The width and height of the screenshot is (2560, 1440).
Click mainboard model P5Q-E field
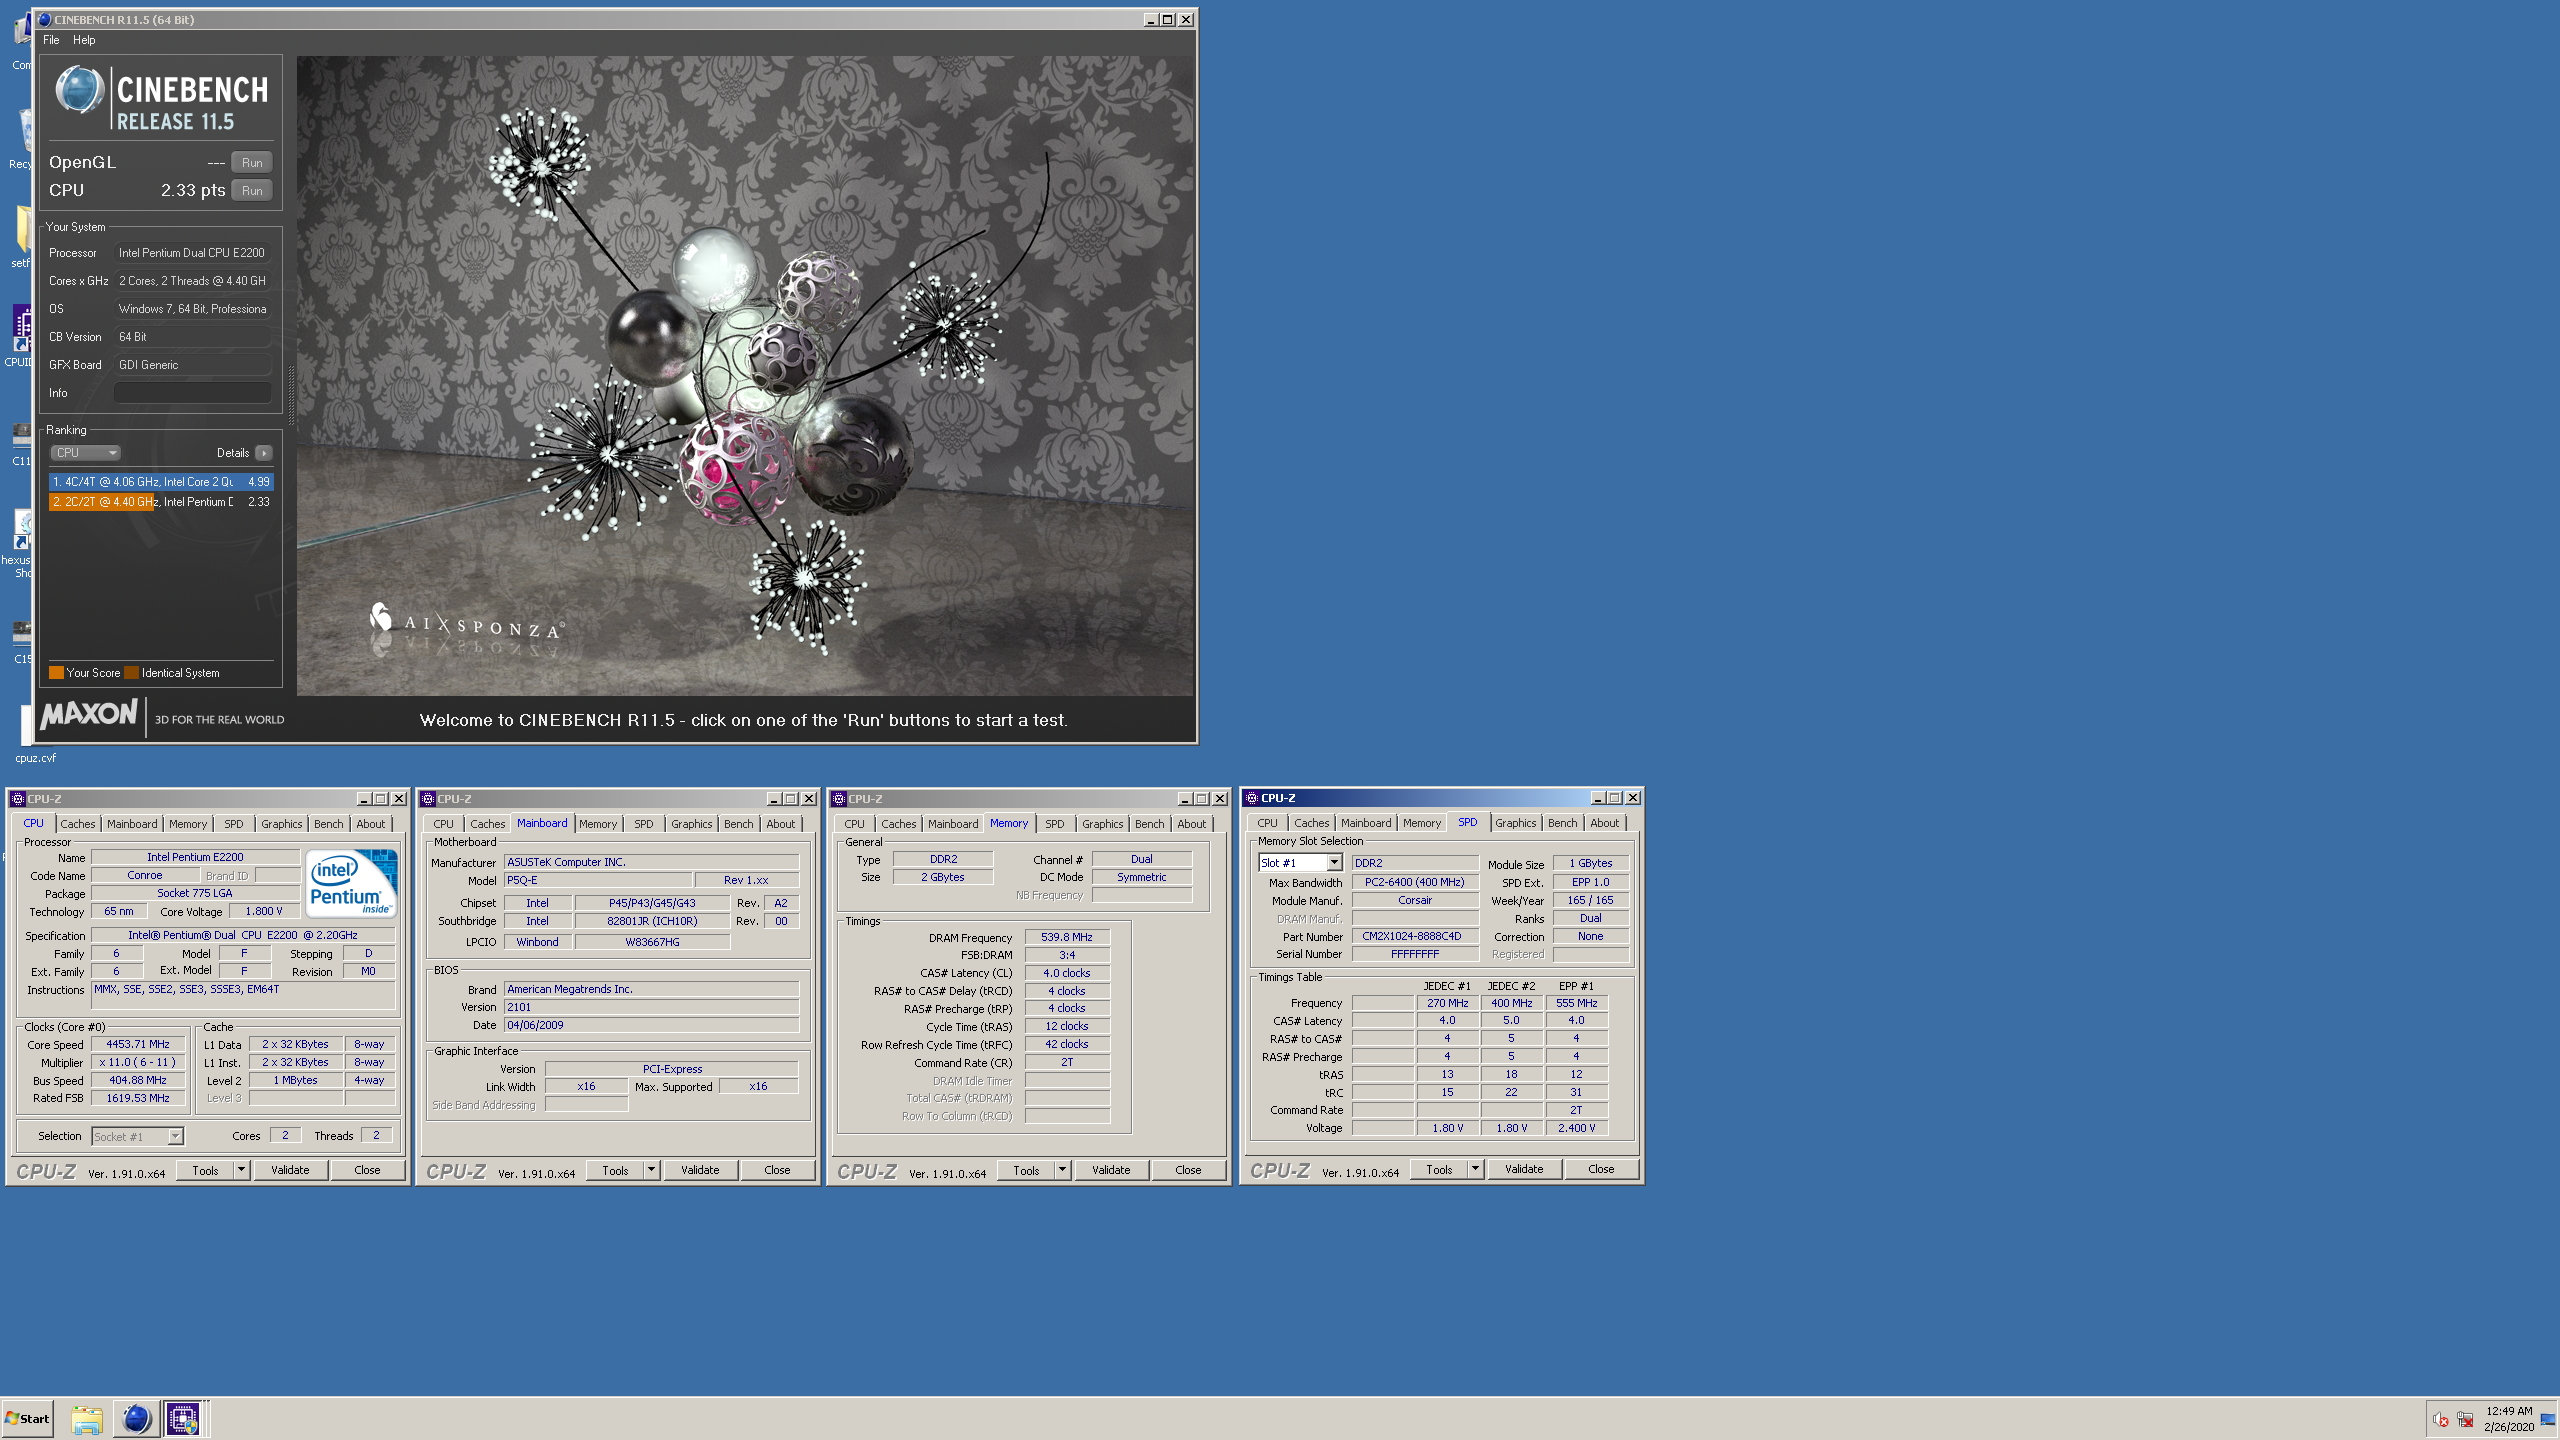pyautogui.click(x=598, y=880)
